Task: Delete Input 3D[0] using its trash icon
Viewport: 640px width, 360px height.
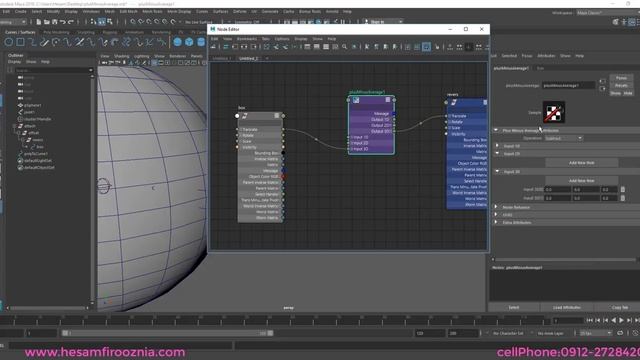Action: [x=622, y=189]
